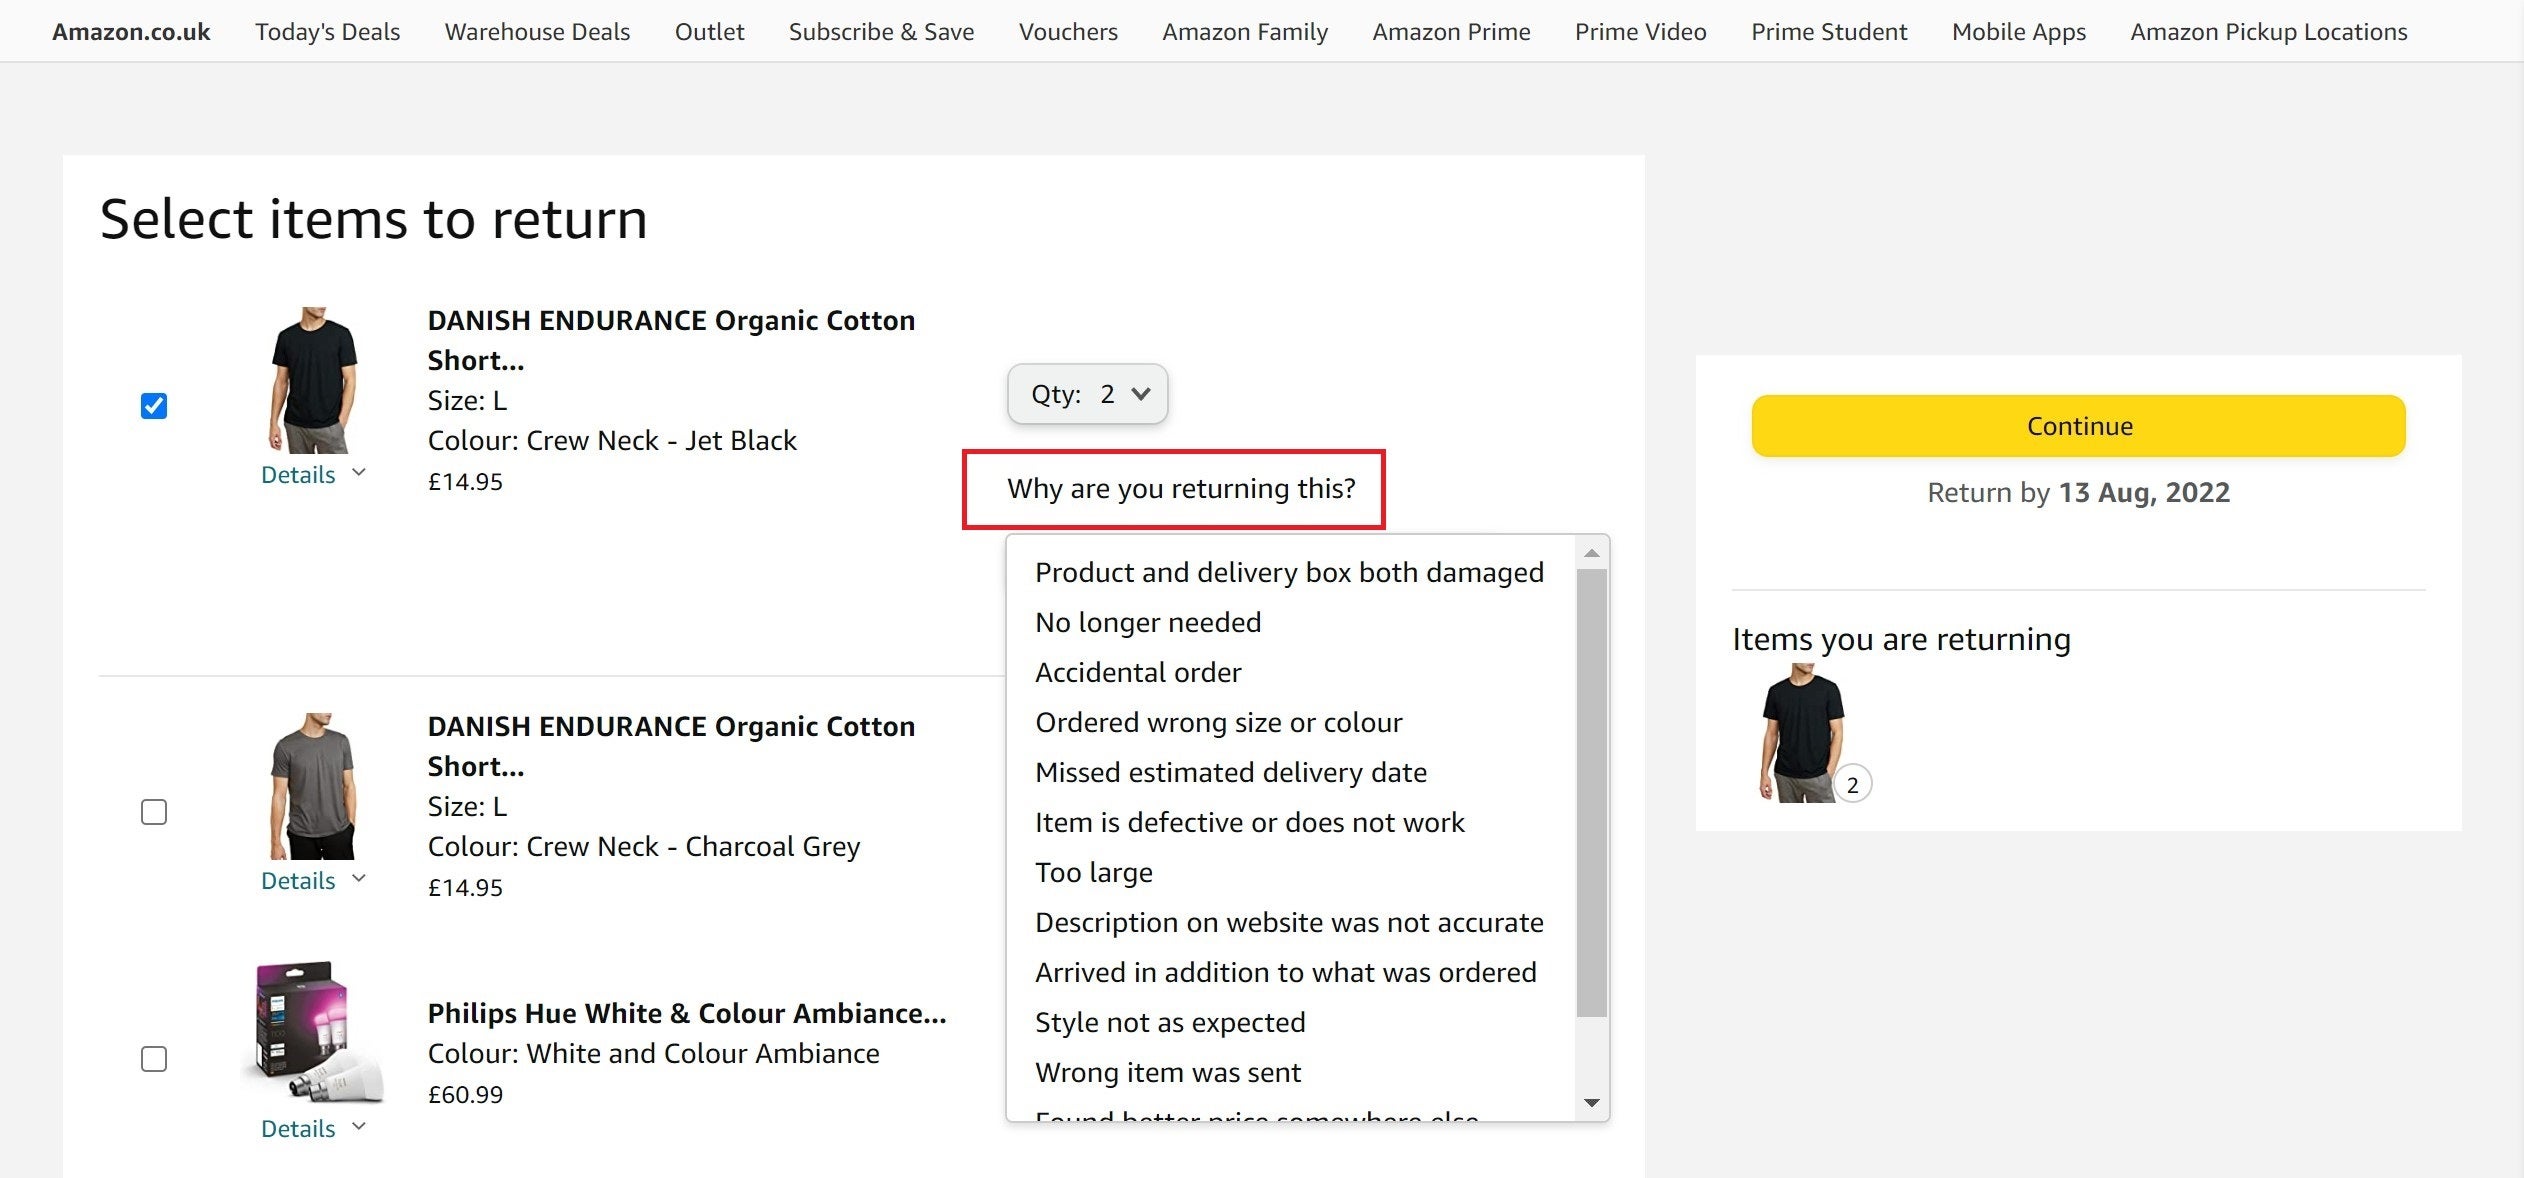Open Warehouse Deals
Viewport: 2524px width, 1178px height.
537,31
